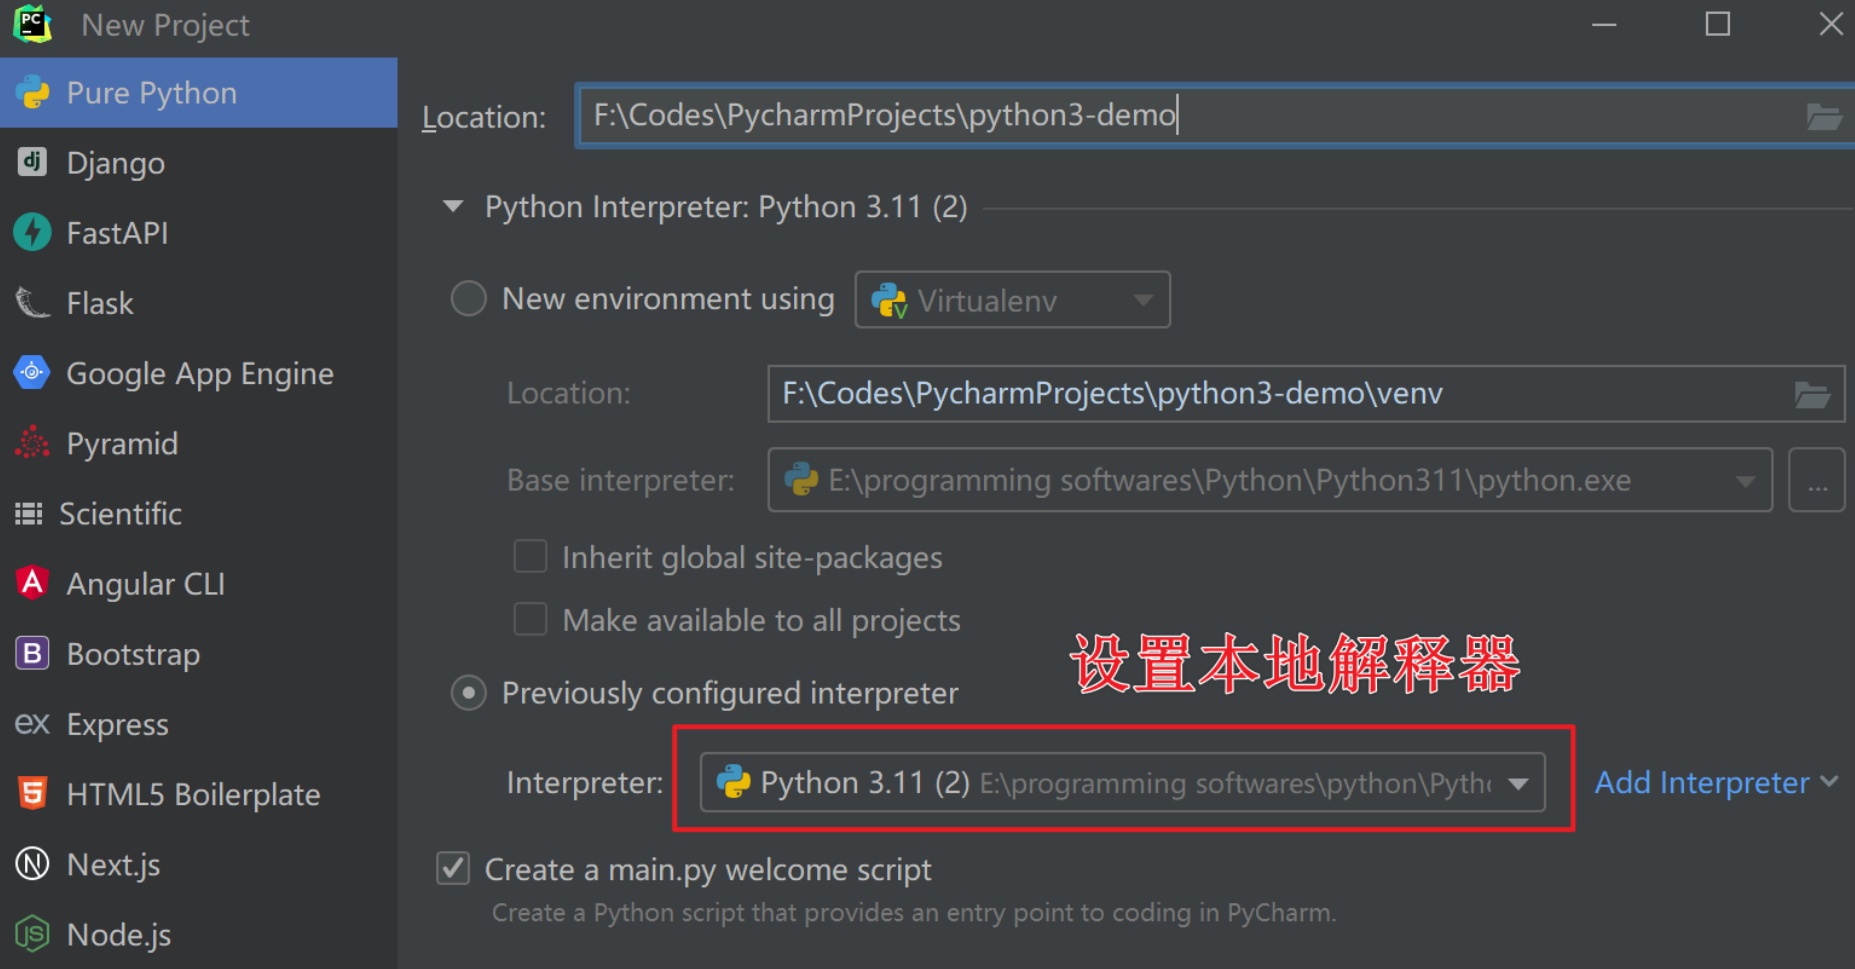Image resolution: width=1855 pixels, height=969 pixels.
Task: Choose FastAPI project type
Action: tap(198, 233)
